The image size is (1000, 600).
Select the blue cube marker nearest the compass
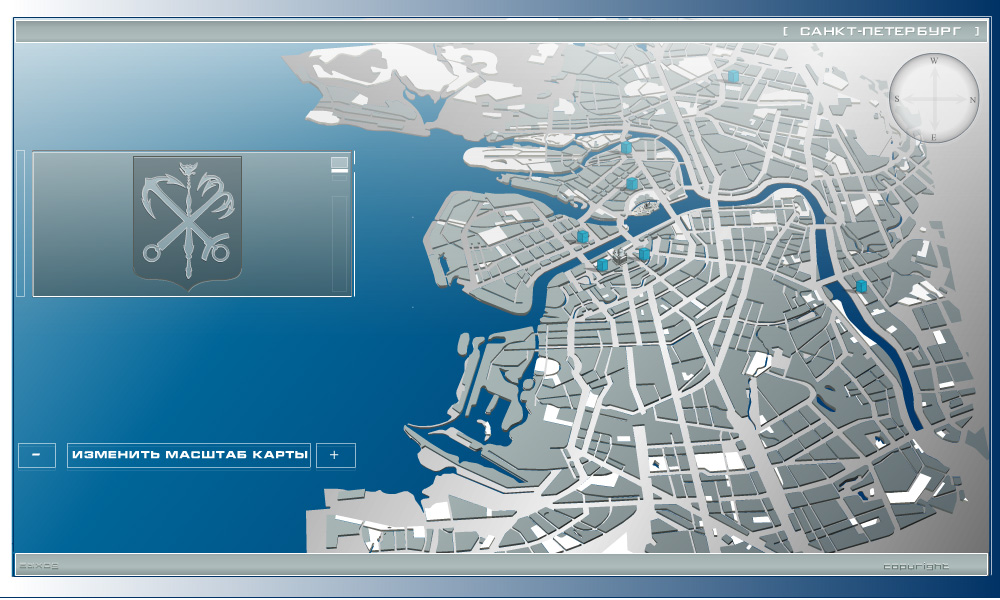tap(733, 77)
